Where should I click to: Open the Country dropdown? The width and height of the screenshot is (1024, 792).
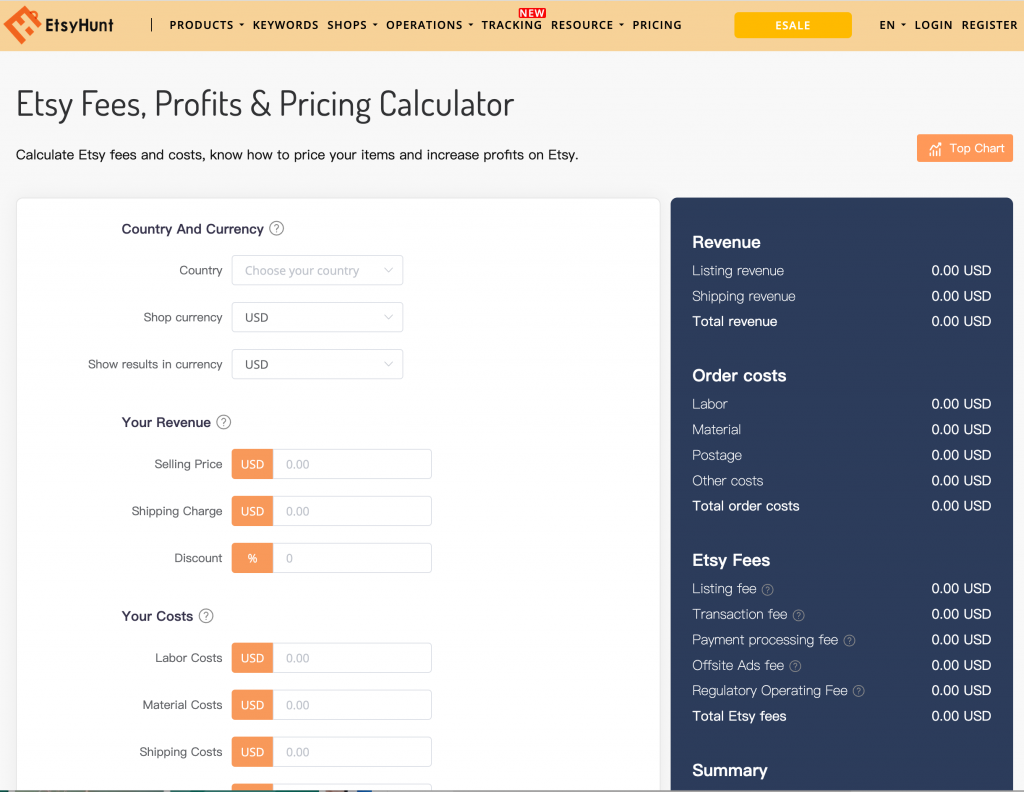pos(317,271)
